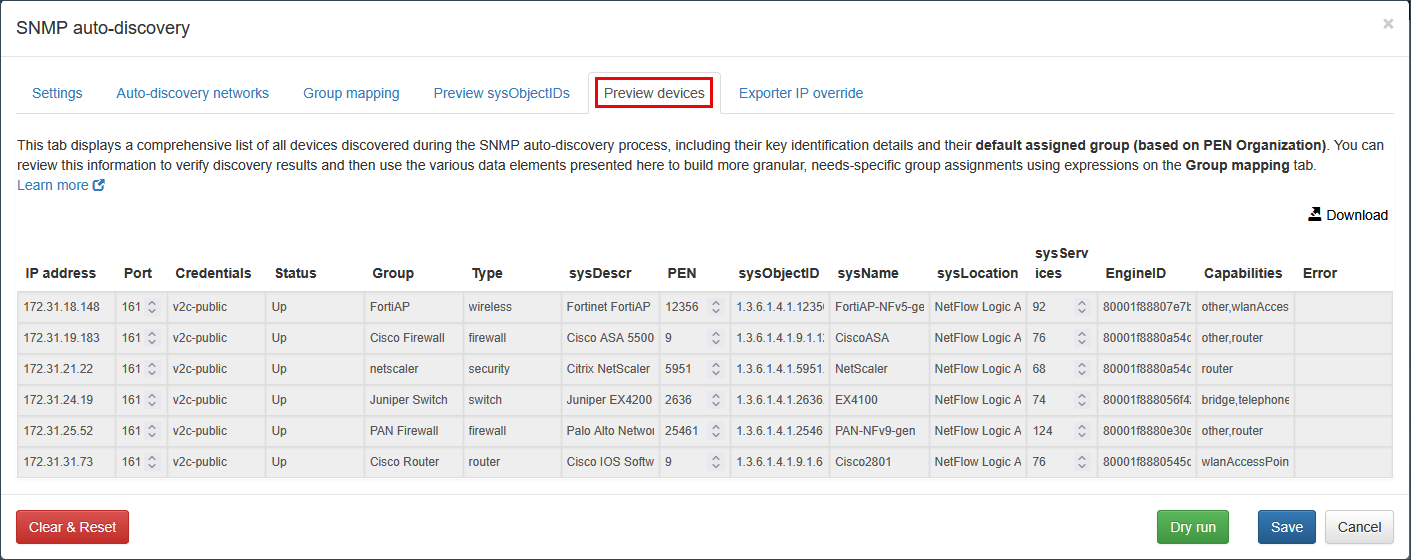The height and width of the screenshot is (560, 1411).
Task: Switch to the Settings tab
Action: tap(57, 93)
